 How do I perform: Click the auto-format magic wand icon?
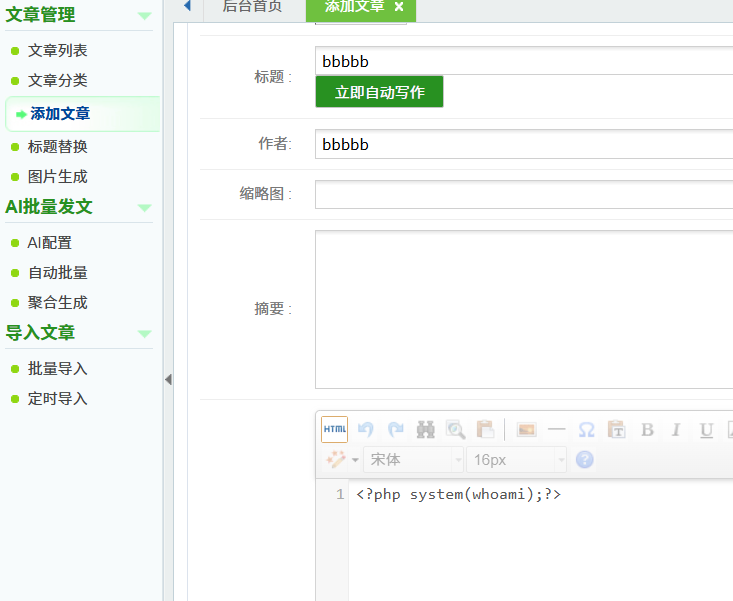[336, 460]
